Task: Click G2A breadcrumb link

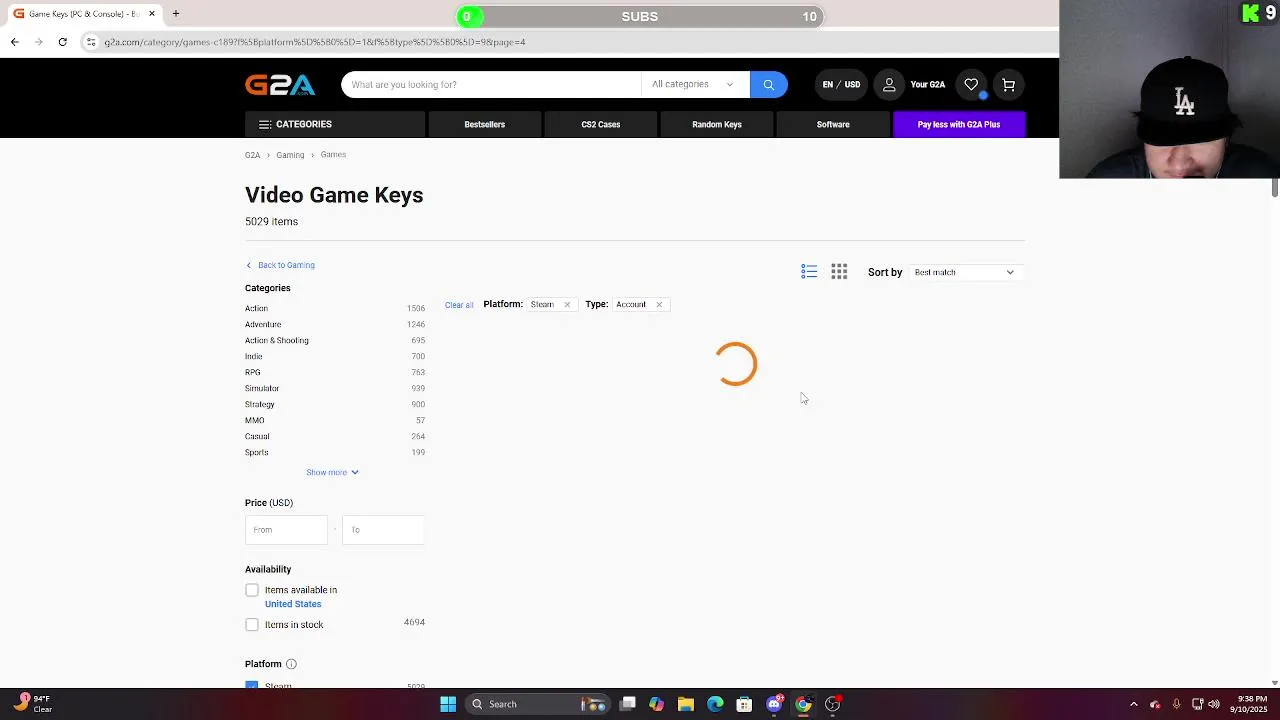Action: tap(252, 155)
